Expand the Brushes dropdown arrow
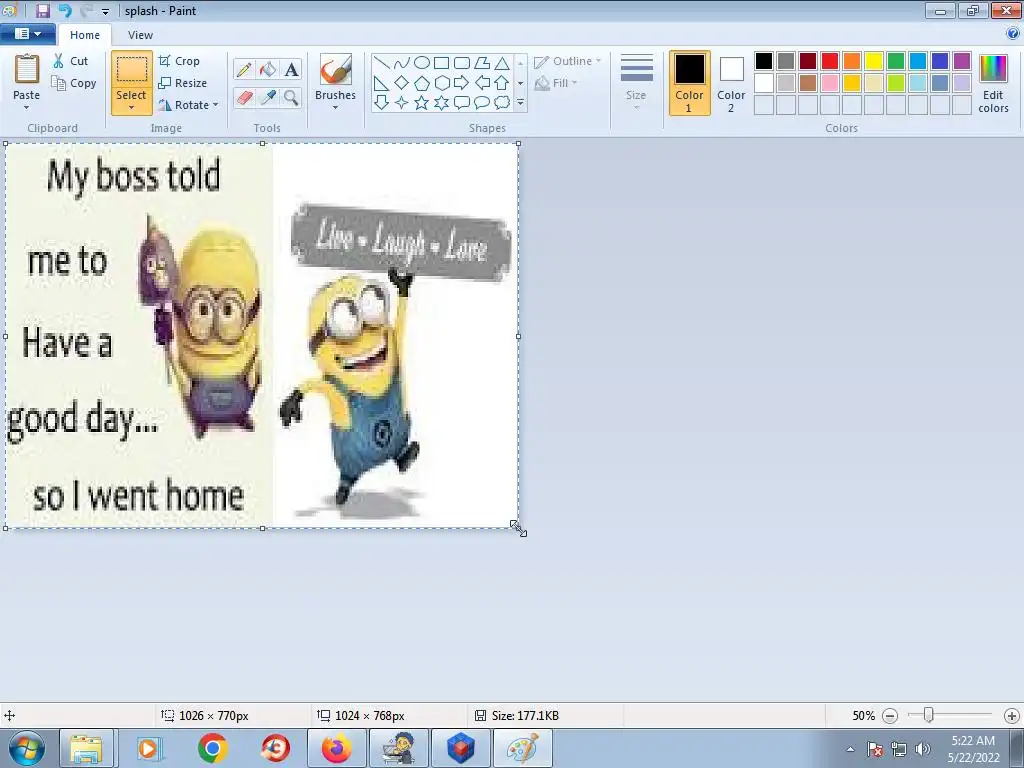Image resolution: width=1024 pixels, height=768 pixels. point(336,108)
